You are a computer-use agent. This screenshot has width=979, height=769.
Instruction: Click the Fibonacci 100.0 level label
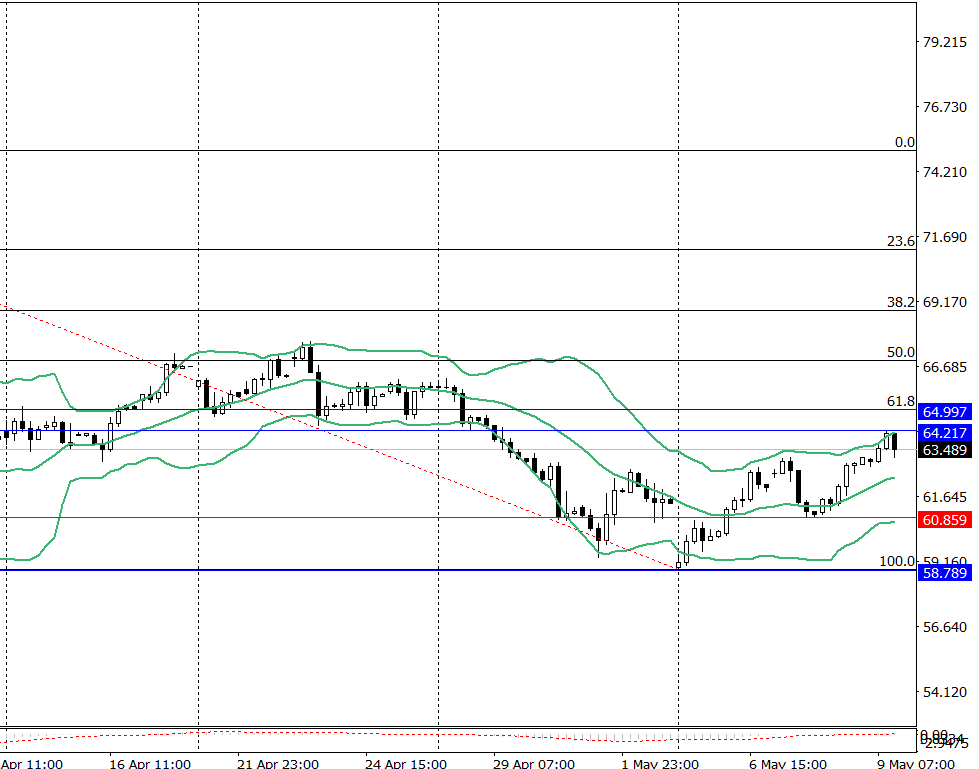[897, 561]
